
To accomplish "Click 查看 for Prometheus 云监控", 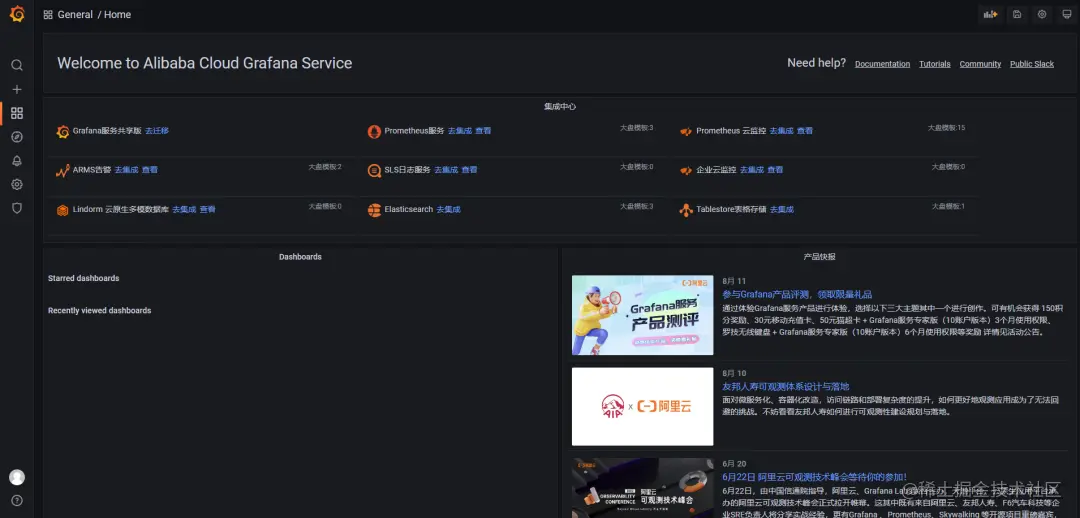I will click(804, 131).
